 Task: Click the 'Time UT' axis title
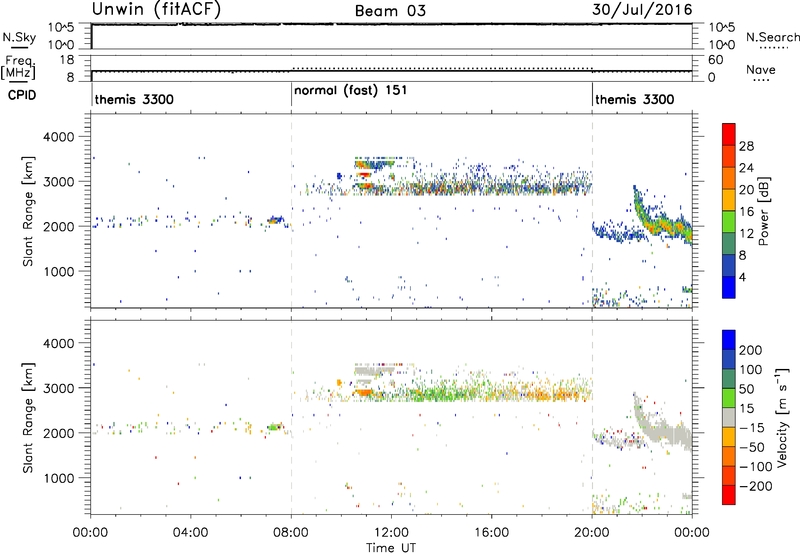[391, 548]
